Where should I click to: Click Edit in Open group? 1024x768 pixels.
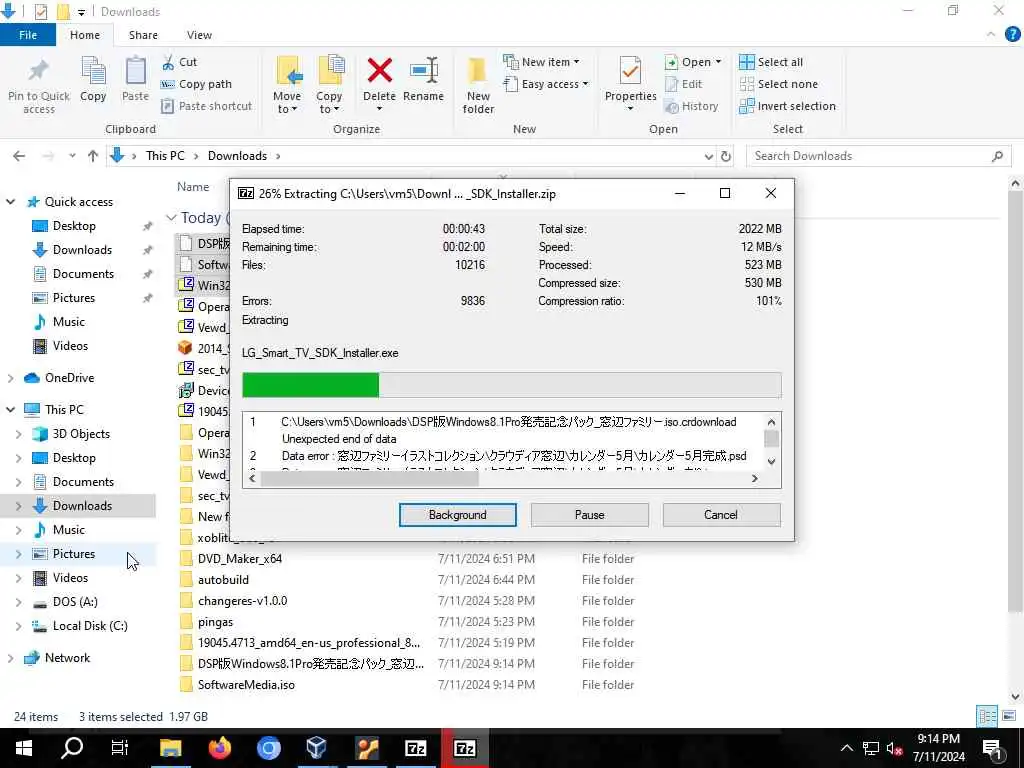[x=684, y=84]
